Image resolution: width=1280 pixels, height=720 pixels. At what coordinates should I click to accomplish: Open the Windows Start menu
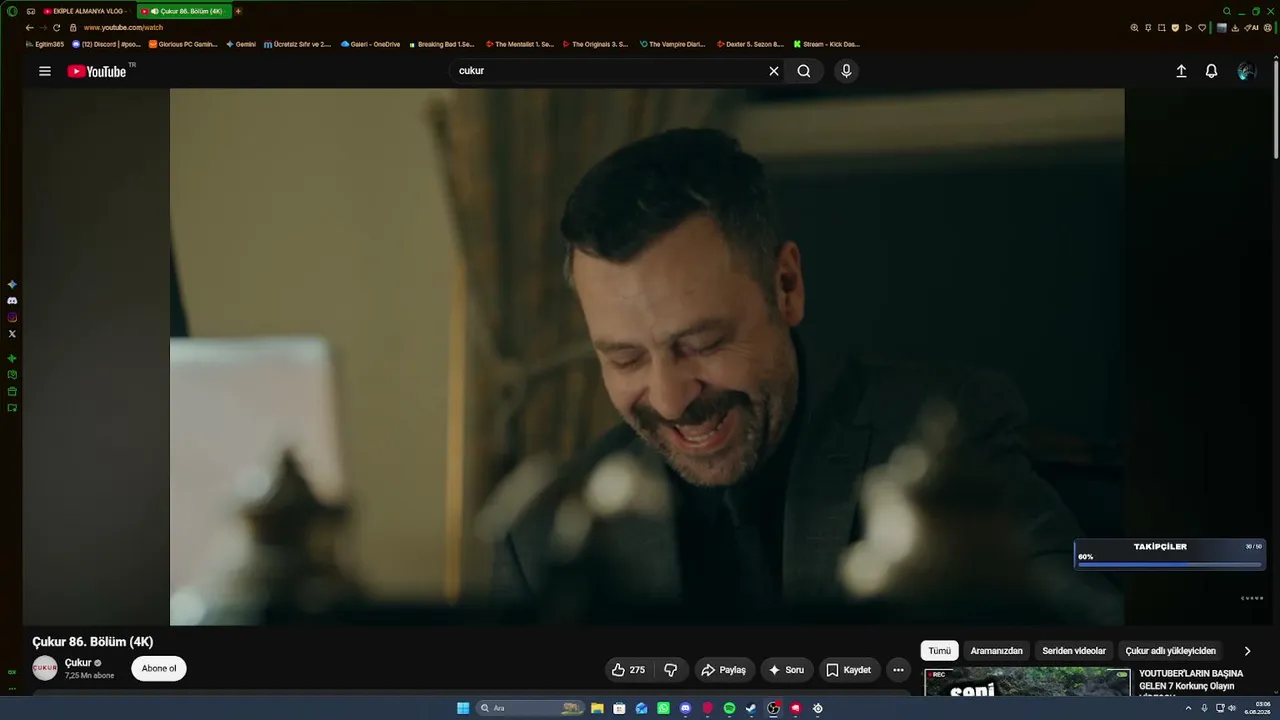click(463, 708)
